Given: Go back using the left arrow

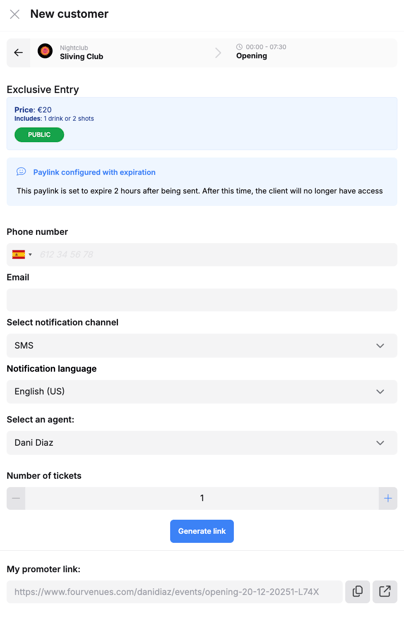Looking at the screenshot, I should point(18,53).
